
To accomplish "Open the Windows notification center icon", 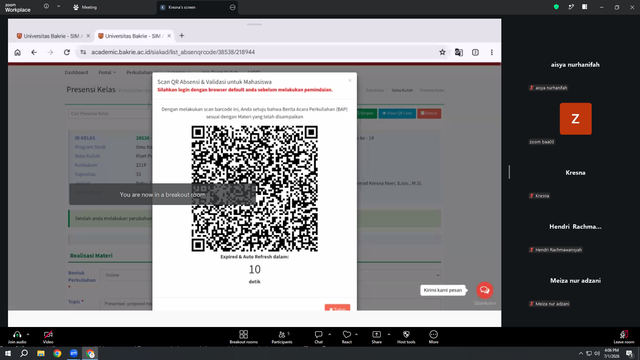I will click(x=630, y=353).
